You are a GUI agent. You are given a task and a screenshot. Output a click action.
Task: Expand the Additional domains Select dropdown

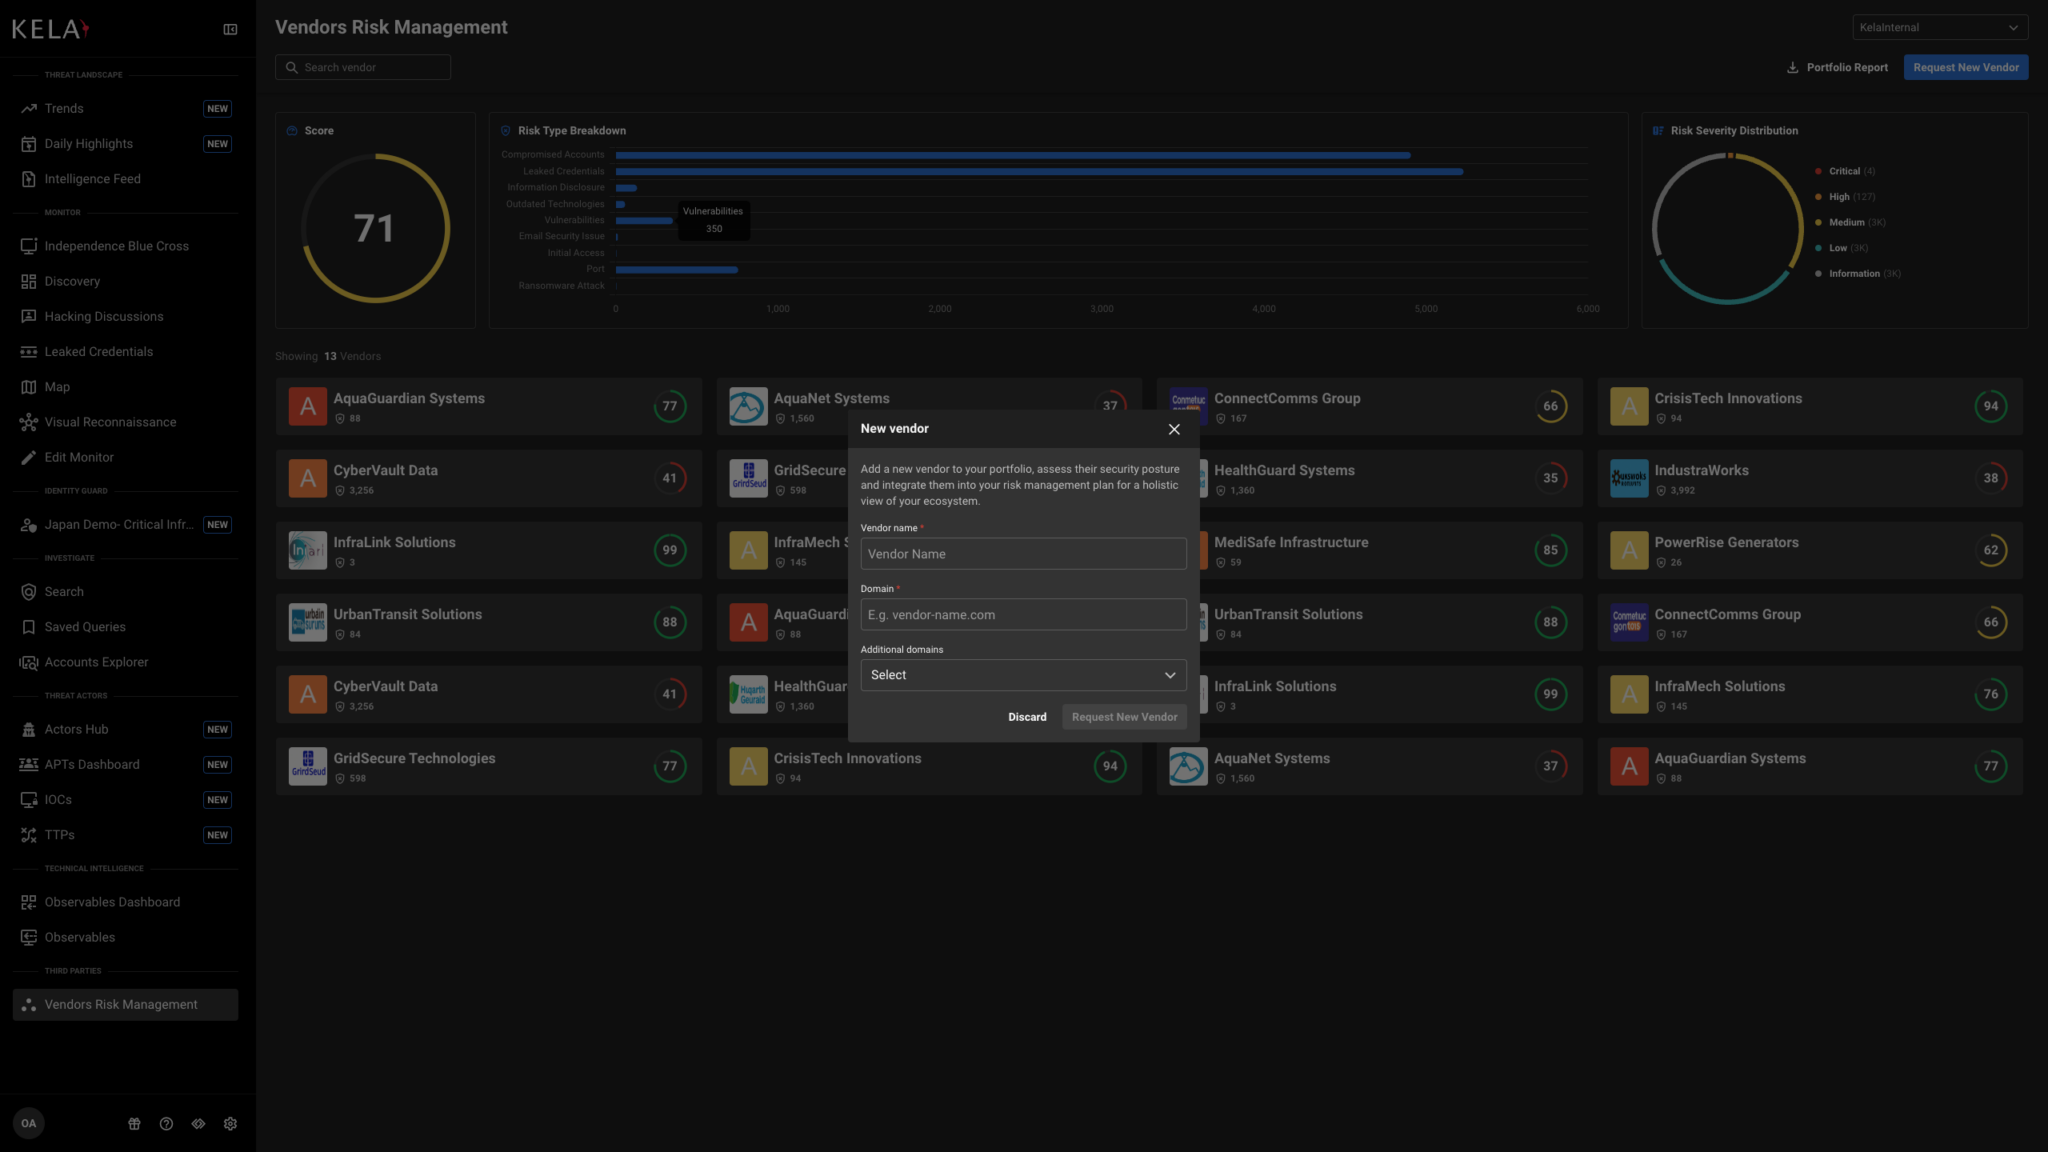pyautogui.click(x=1022, y=675)
